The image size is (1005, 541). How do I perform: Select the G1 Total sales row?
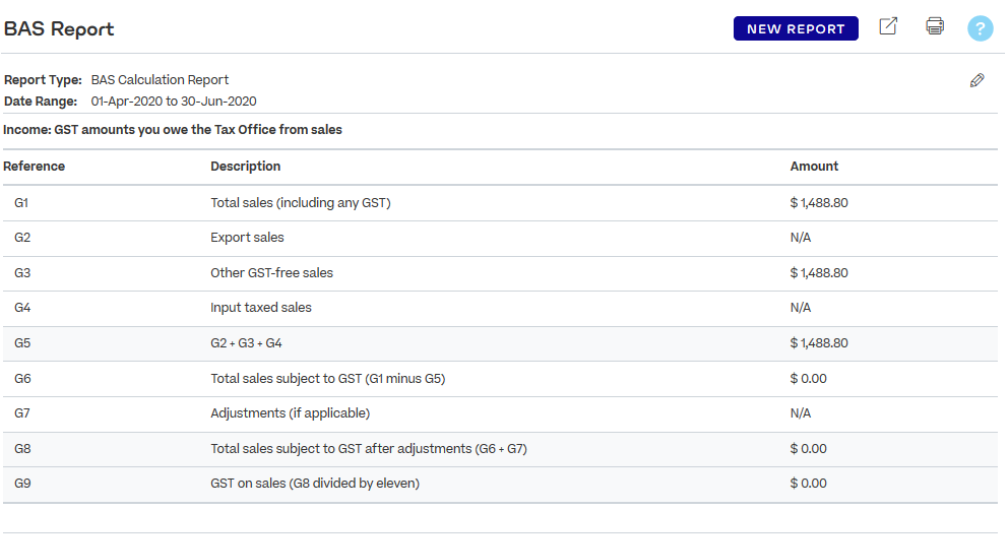(x=500, y=203)
